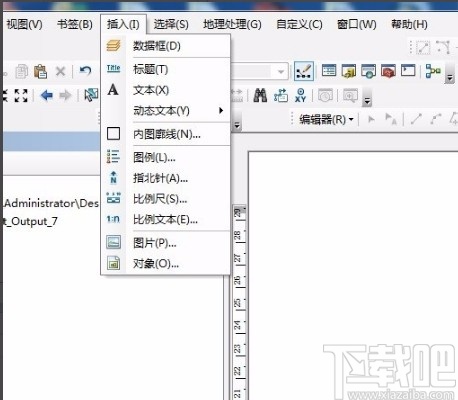Click the Find Route icon
Screen dimensions: 458x400
click(x=281, y=95)
